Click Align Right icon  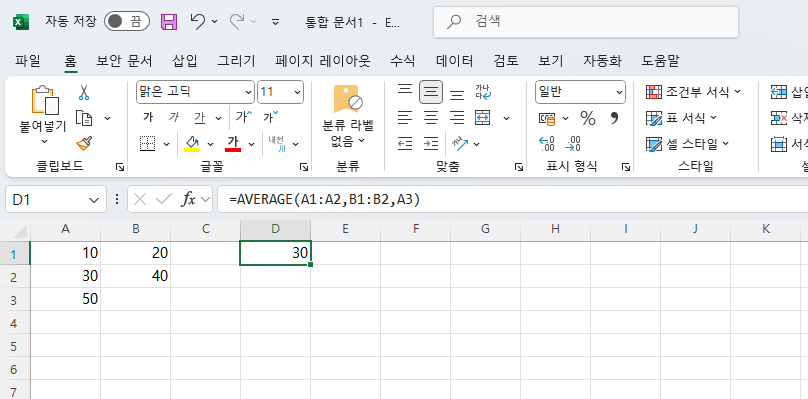click(x=457, y=118)
